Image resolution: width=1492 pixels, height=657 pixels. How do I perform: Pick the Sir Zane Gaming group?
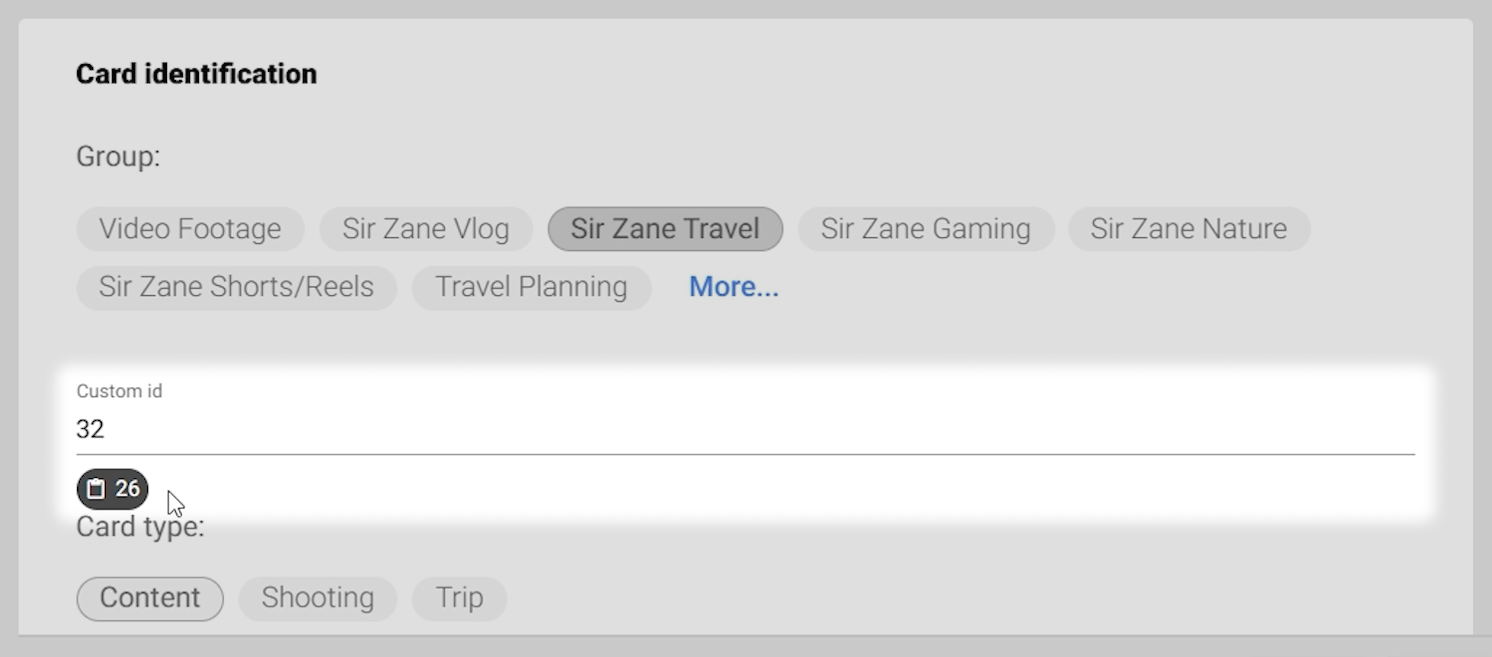click(925, 229)
